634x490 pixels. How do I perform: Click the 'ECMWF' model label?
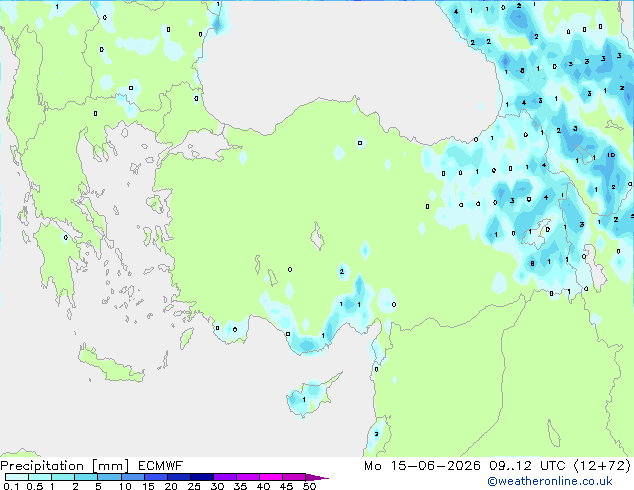tap(161, 466)
